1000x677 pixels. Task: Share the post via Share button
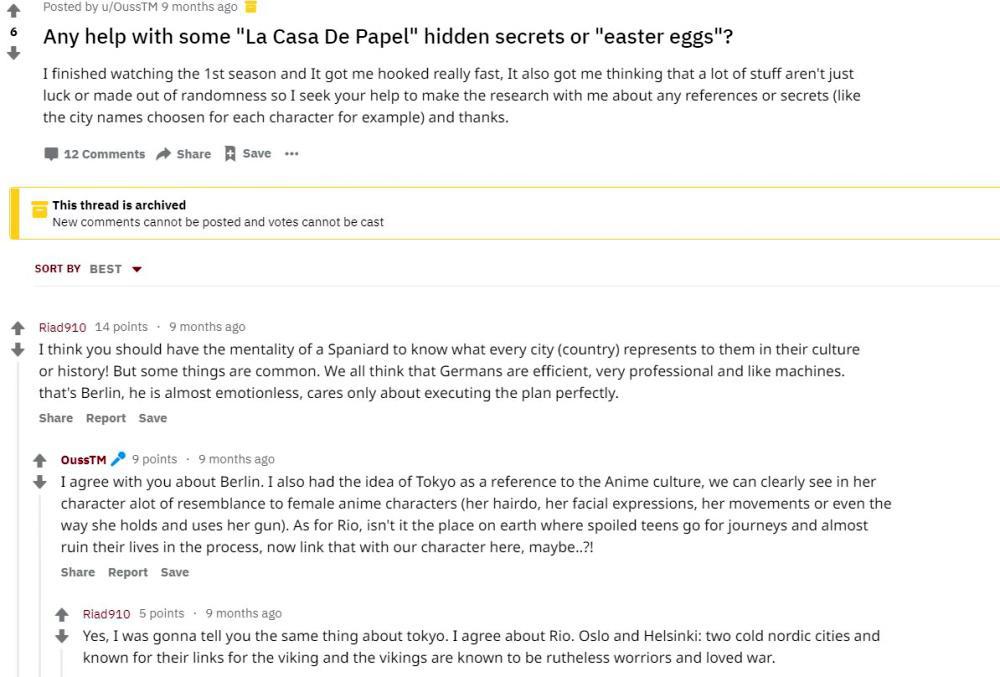pos(184,154)
